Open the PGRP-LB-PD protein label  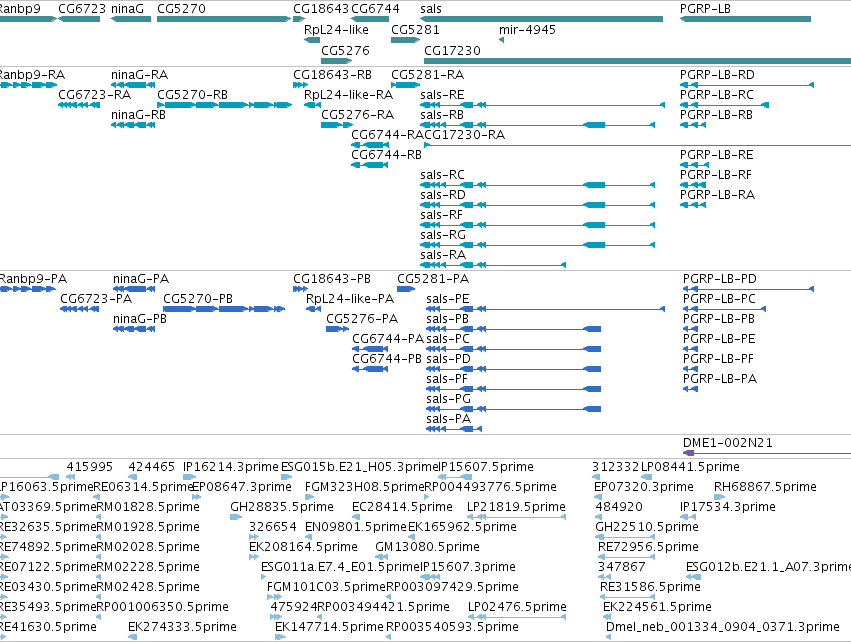click(x=720, y=279)
